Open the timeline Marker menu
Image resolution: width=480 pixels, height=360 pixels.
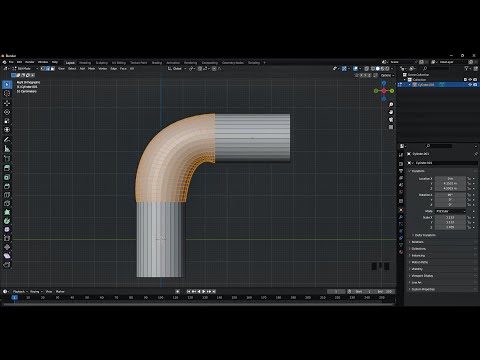(x=60, y=291)
